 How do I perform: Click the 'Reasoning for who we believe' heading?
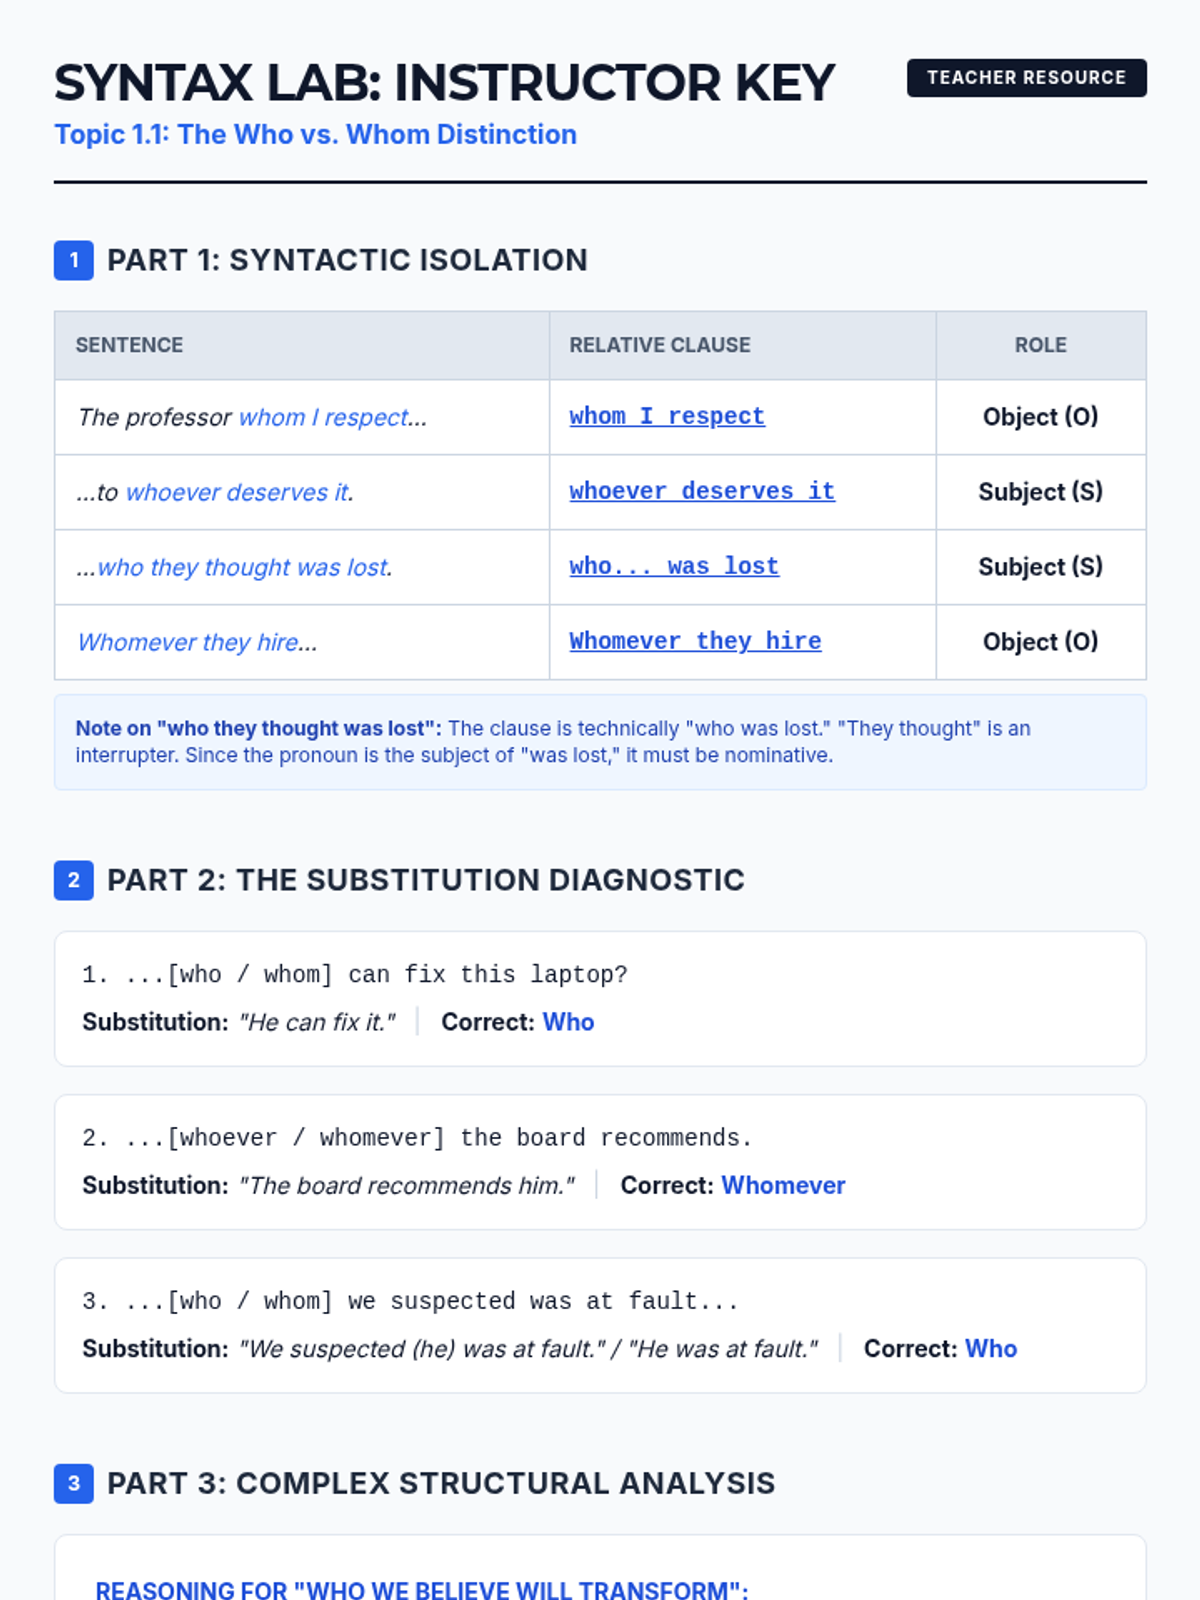tap(421, 1588)
